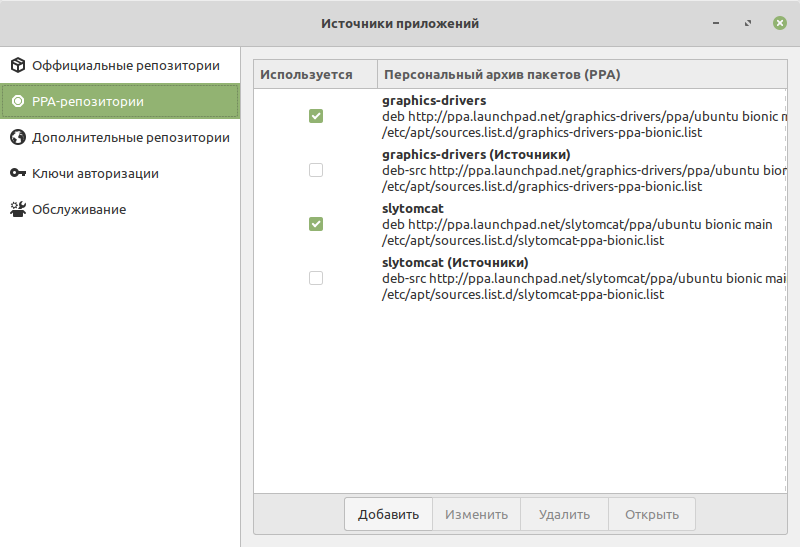Select the PPA-репозитории sidebar entry
Viewport: 800px width, 547px height.
[120, 102]
